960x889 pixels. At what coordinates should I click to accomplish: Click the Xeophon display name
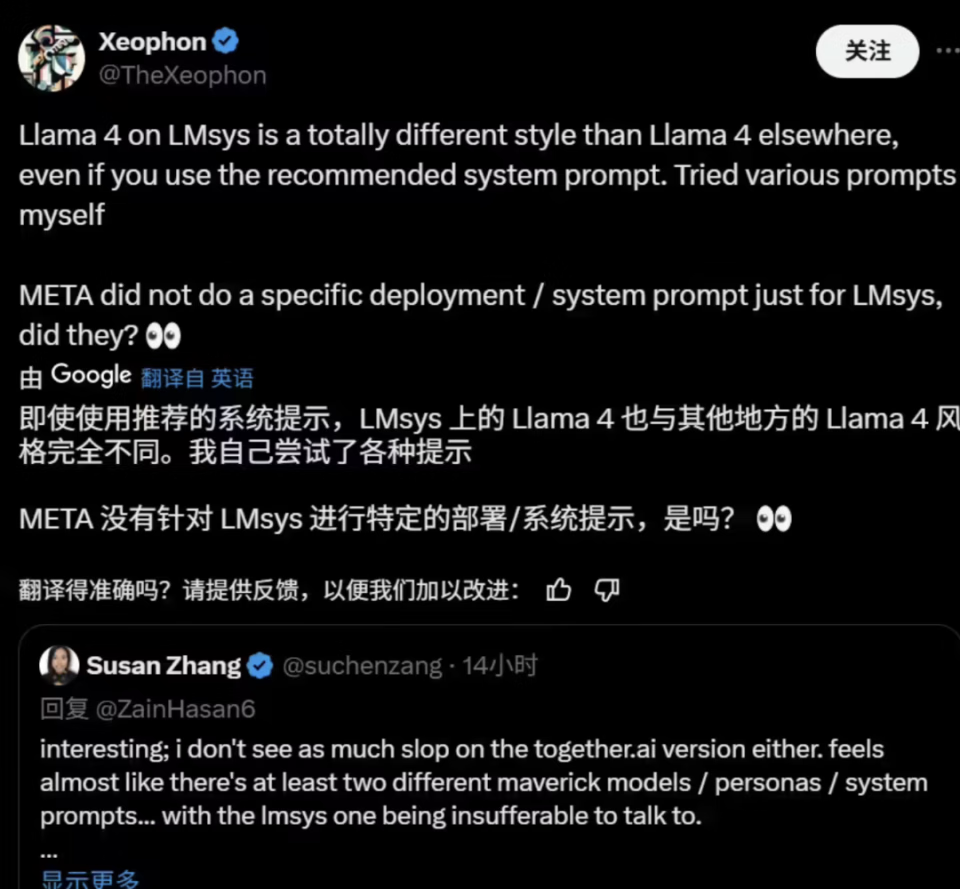coord(152,42)
